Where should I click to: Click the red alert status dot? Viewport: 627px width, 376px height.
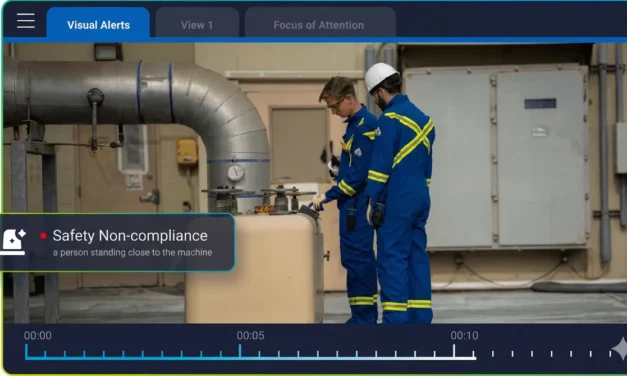[x=43, y=236]
